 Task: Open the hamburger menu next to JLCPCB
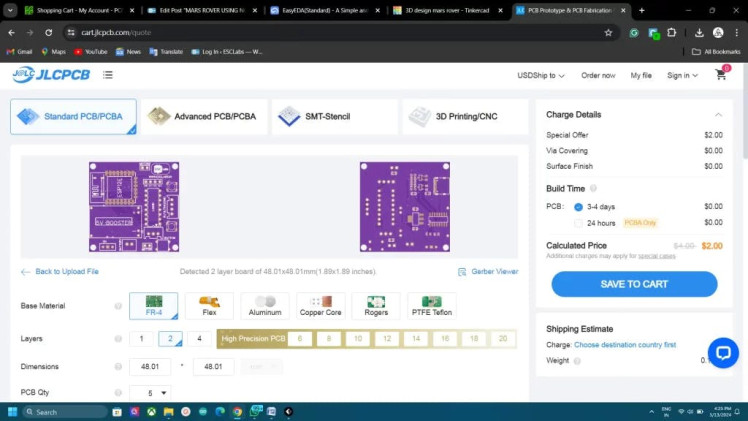(108, 75)
